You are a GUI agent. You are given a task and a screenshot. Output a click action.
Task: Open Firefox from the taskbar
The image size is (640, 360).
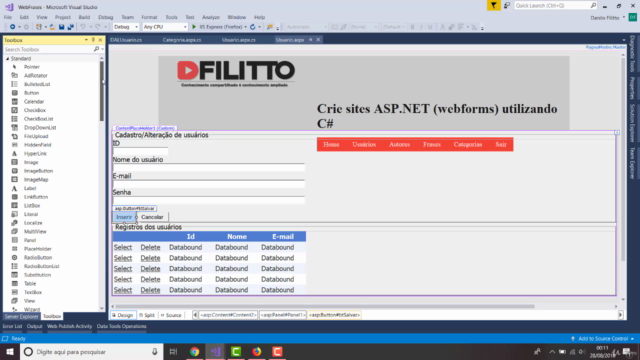[256, 351]
